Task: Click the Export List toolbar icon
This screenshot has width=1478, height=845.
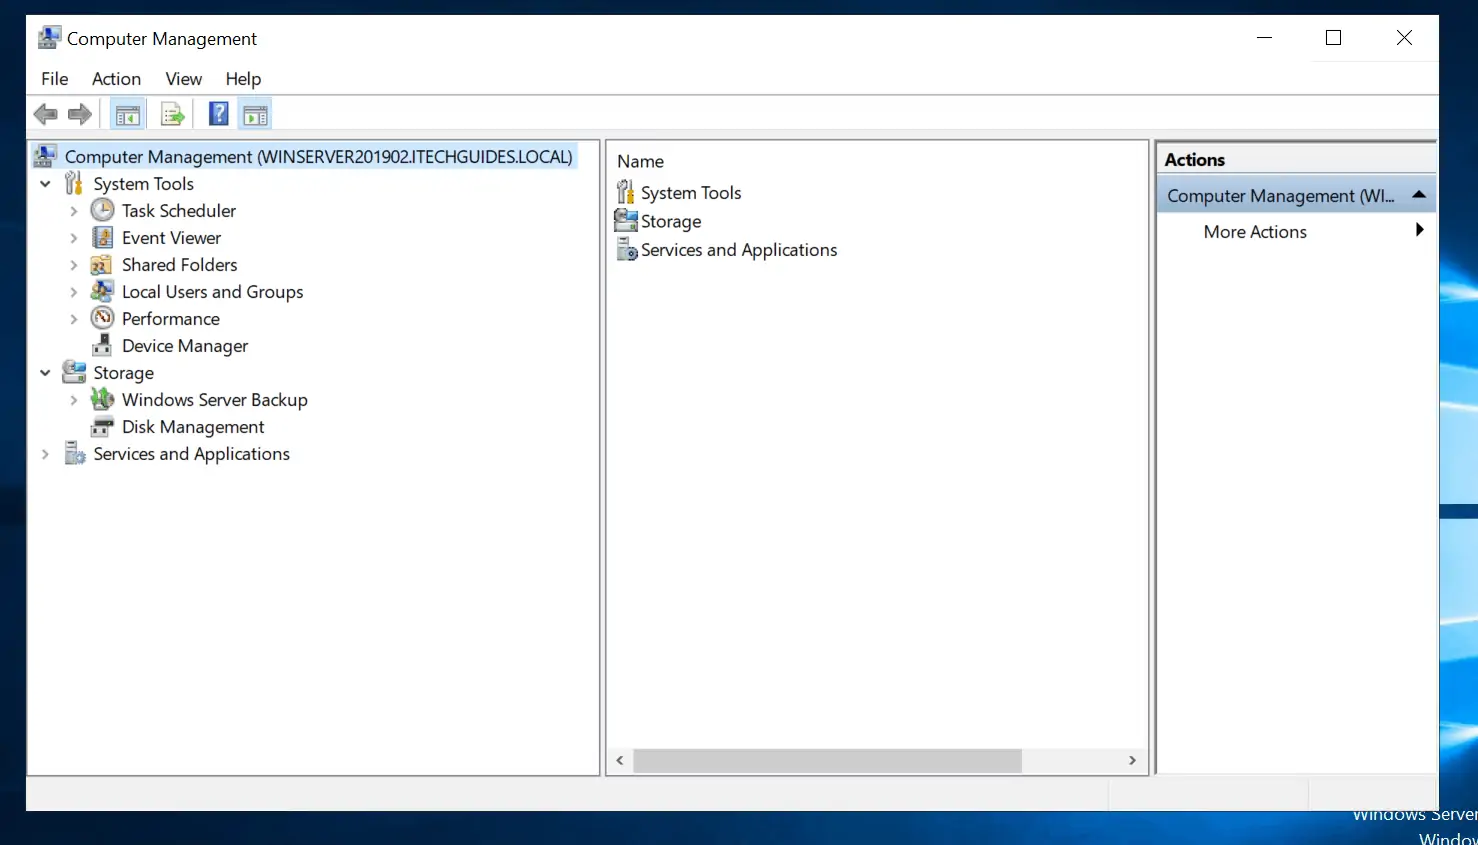Action: coord(173,115)
